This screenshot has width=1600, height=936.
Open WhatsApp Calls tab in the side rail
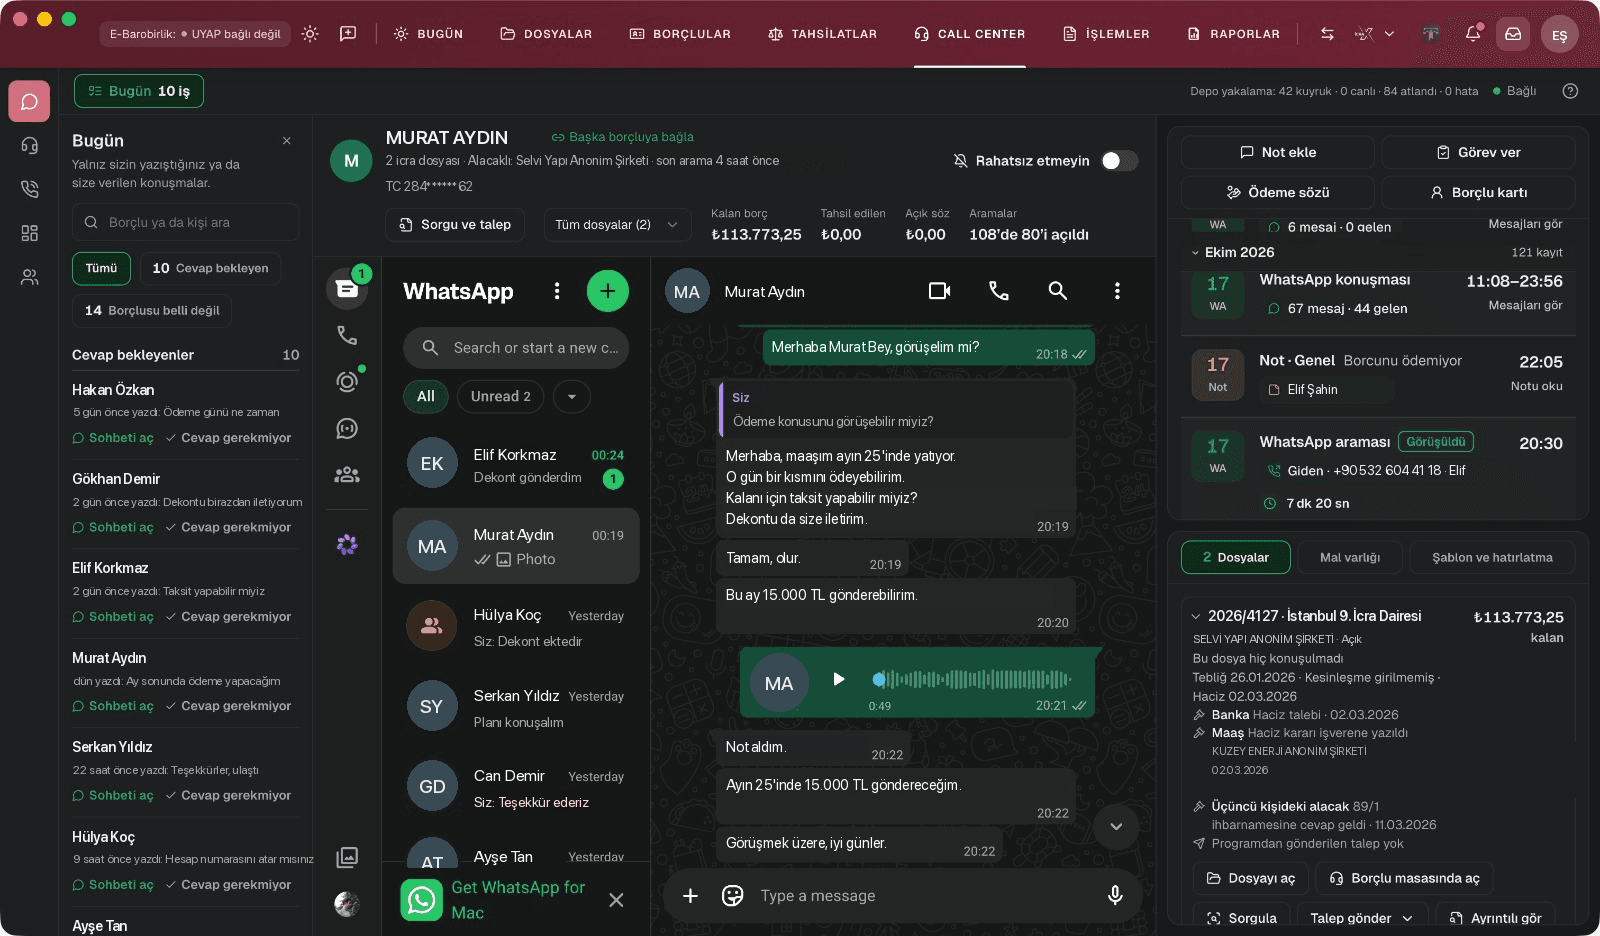[347, 335]
